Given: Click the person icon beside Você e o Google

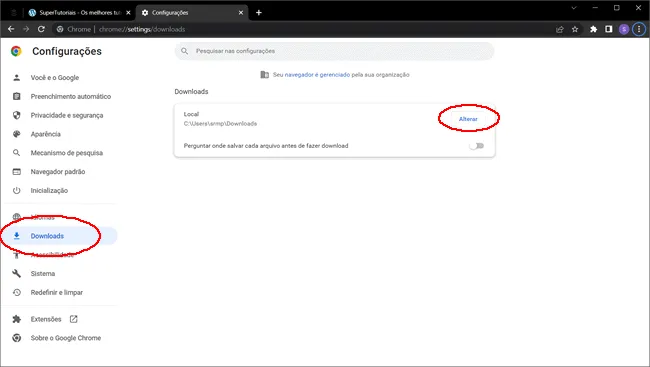Looking at the screenshot, I should 17,78.
